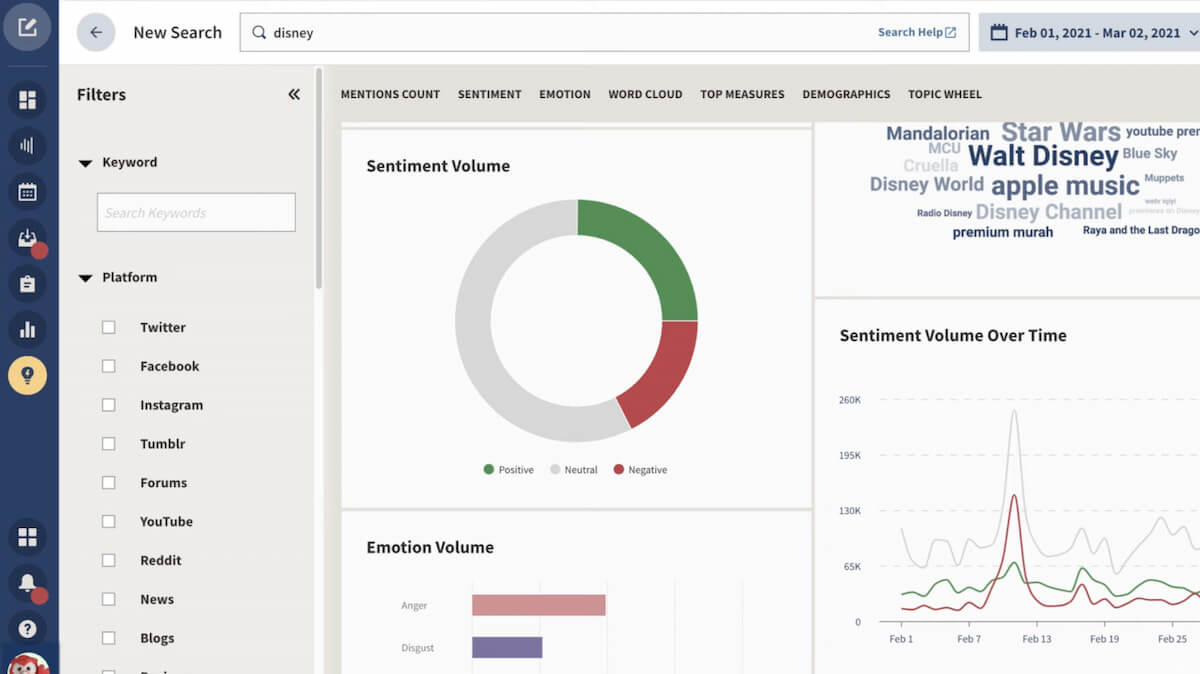The width and height of the screenshot is (1200, 674).
Task: Open the new post composer icon
Action: pyautogui.click(x=27, y=27)
